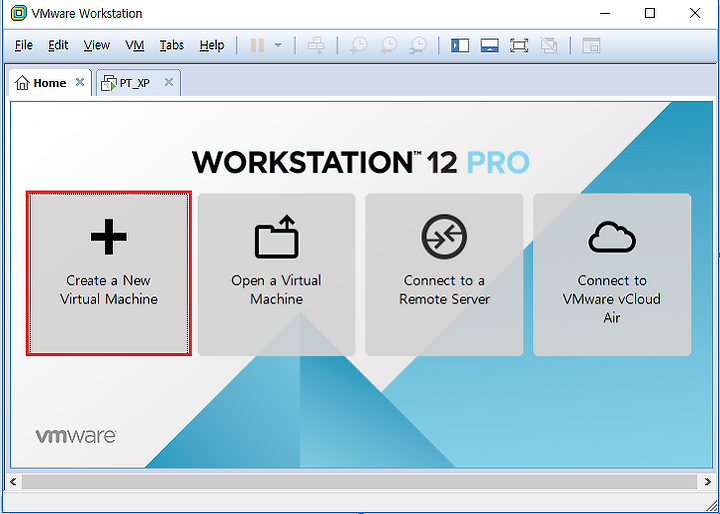Viewport: 720px width, 514px height.
Task: Toggle the library sidebar view icon
Action: (460, 45)
